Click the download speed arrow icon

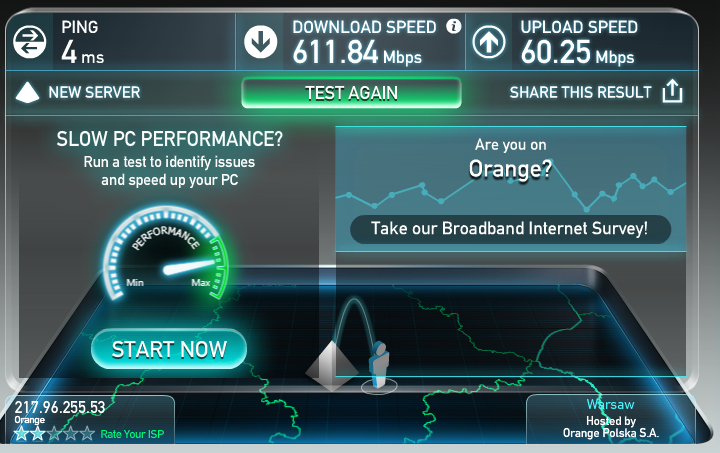[260, 42]
